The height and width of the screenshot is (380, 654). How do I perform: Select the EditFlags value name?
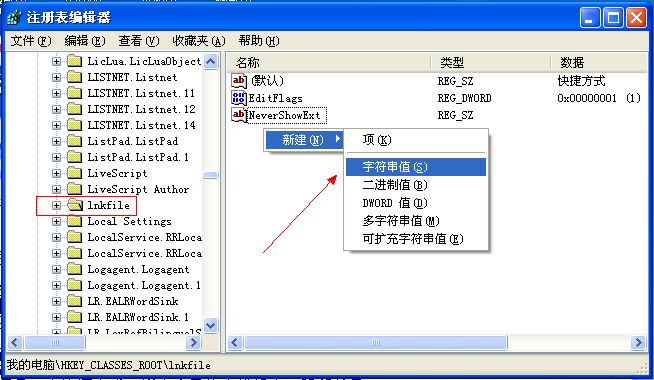(x=276, y=98)
